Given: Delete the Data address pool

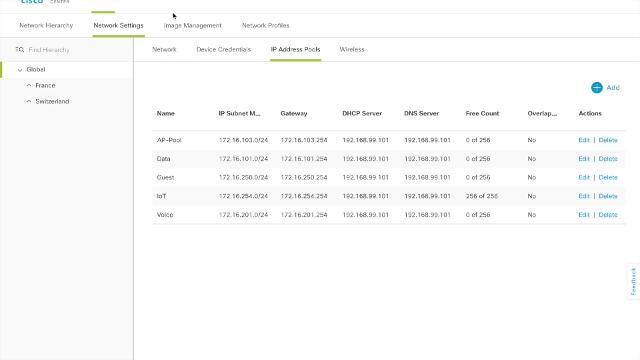Looking at the screenshot, I should pyautogui.click(x=608, y=159).
